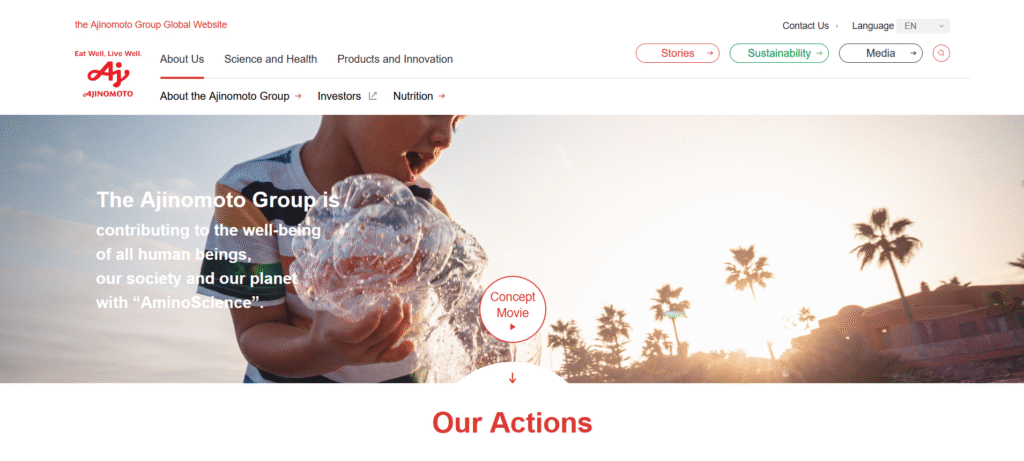Click the Investors external link icon

373,96
